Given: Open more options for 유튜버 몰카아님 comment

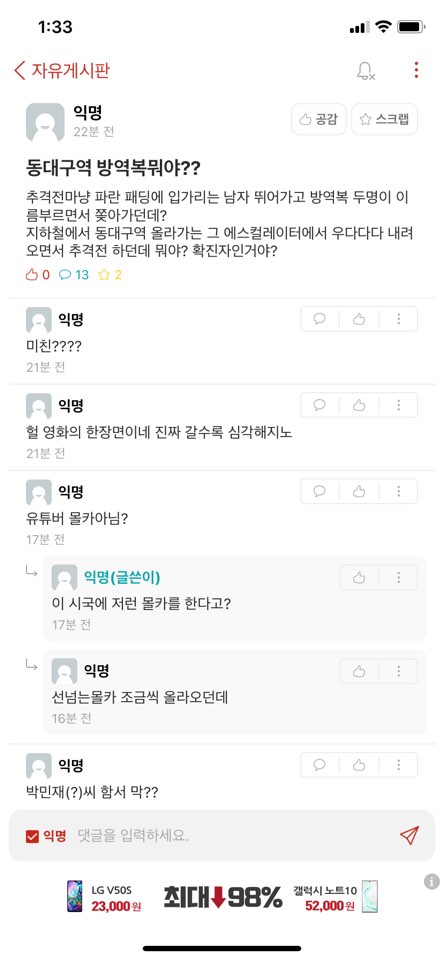Looking at the screenshot, I should 399,491.
